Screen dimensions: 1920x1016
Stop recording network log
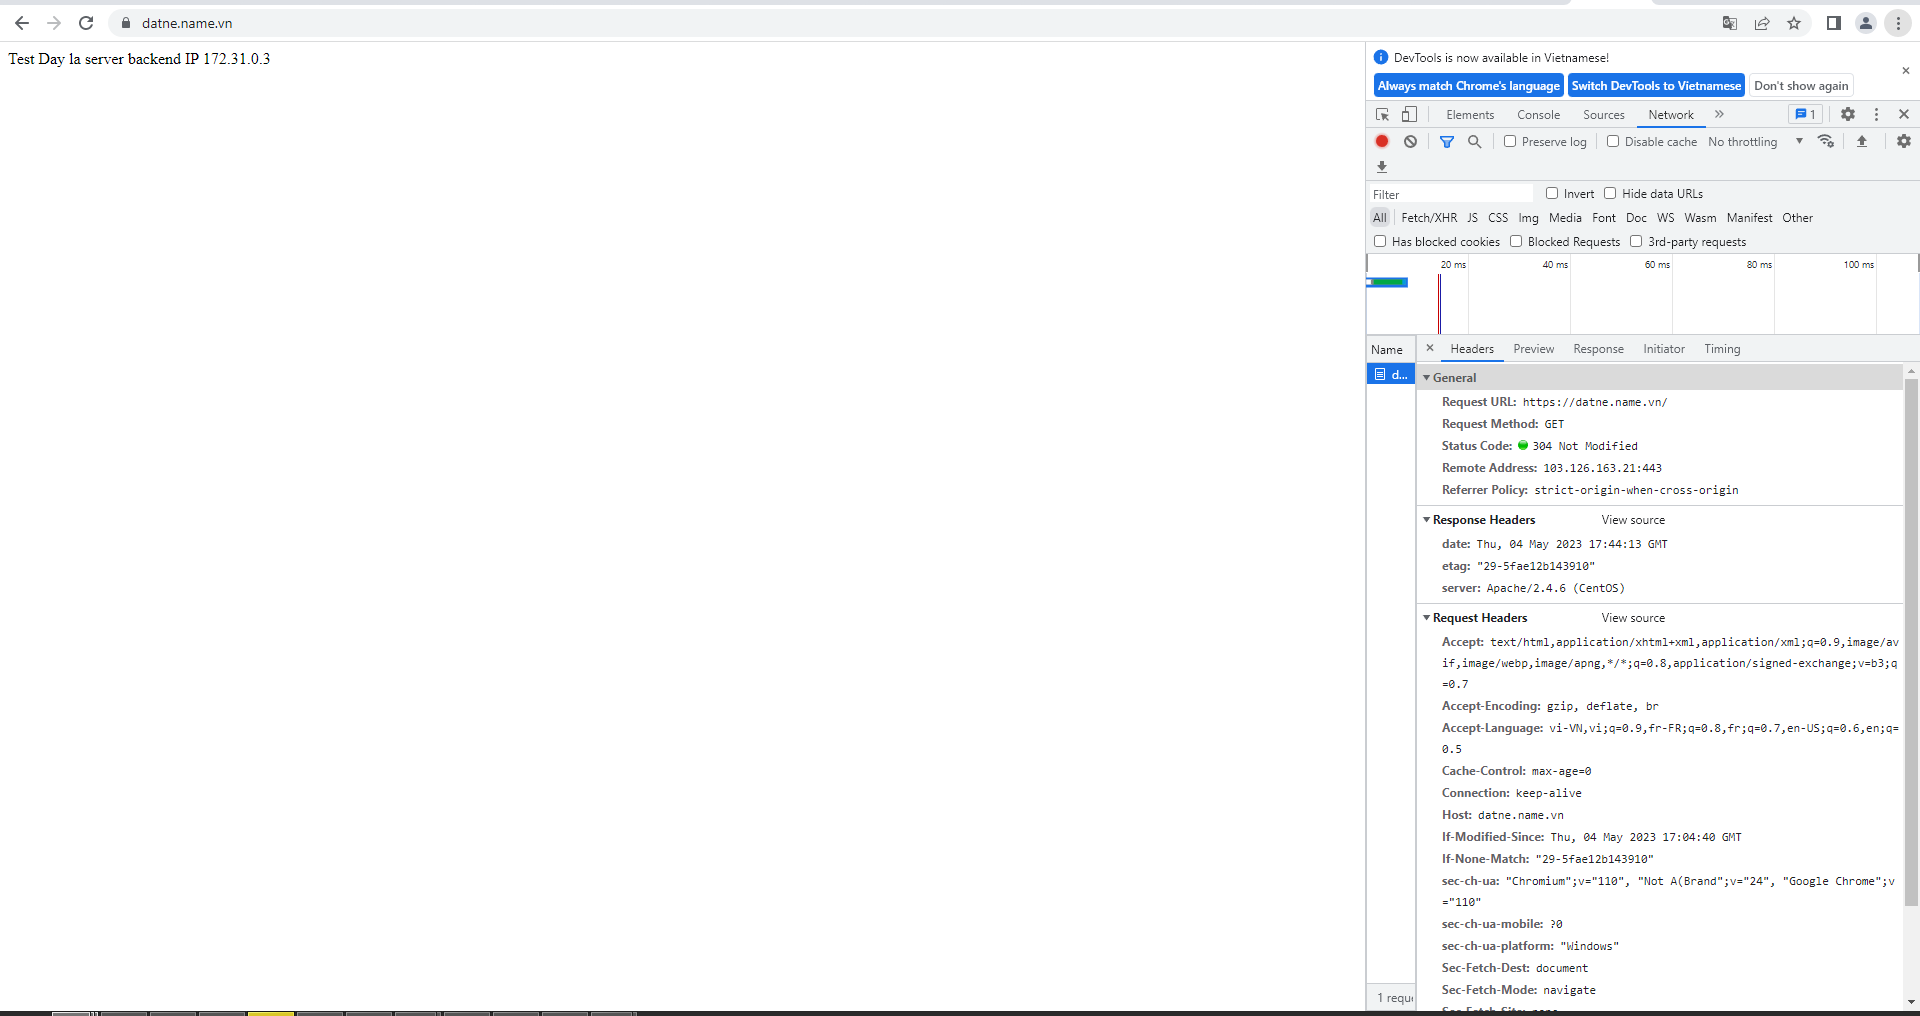[1382, 142]
